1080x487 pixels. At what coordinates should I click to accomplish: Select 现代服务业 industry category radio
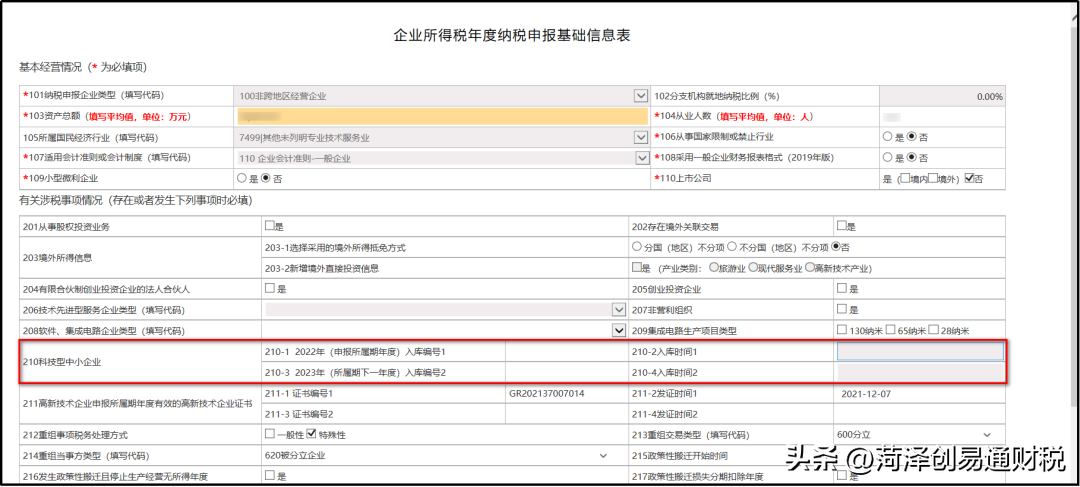coord(754,267)
